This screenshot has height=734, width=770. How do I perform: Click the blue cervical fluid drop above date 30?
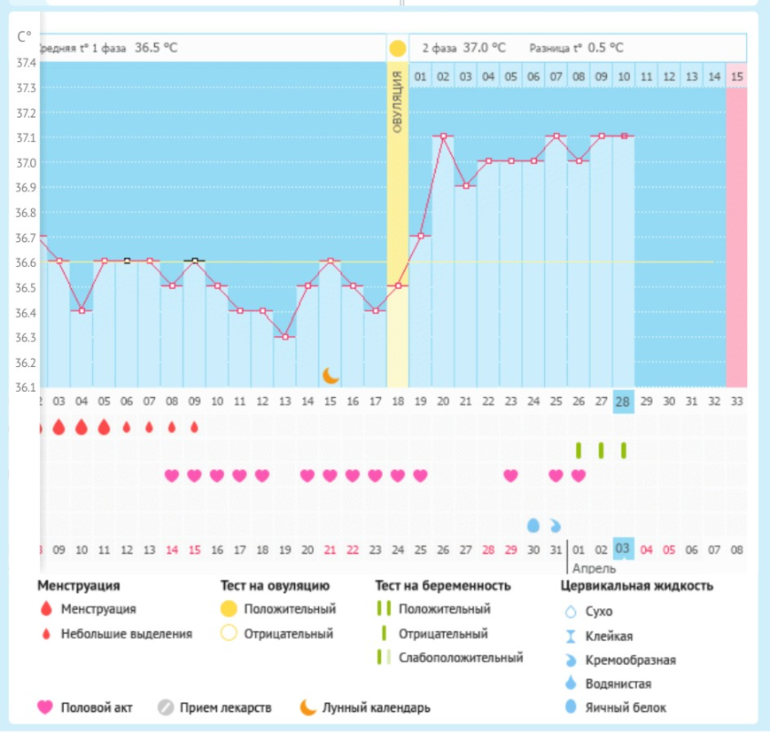point(533,525)
